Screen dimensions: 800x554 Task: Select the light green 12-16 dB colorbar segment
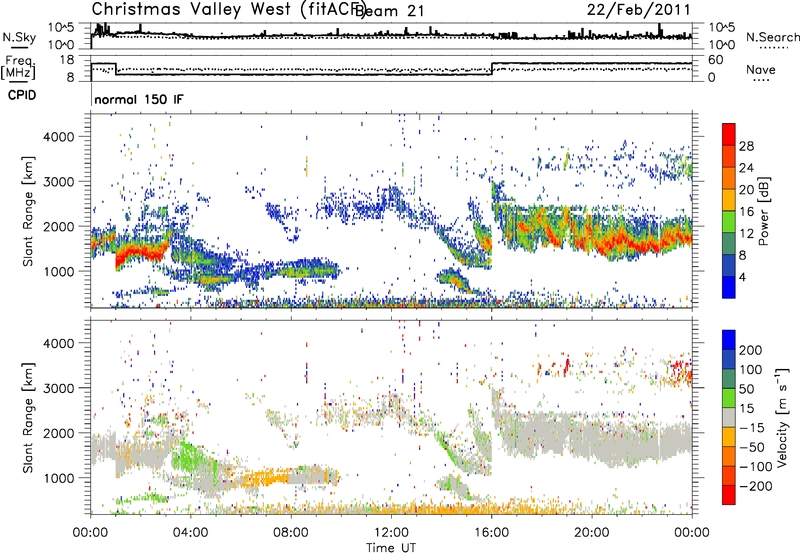click(x=729, y=221)
